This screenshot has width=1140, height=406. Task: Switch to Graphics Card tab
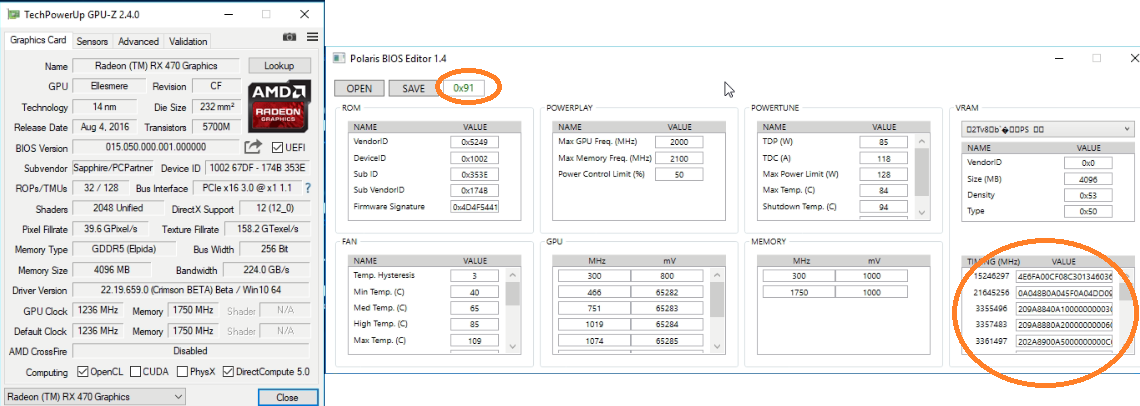[x=38, y=41]
